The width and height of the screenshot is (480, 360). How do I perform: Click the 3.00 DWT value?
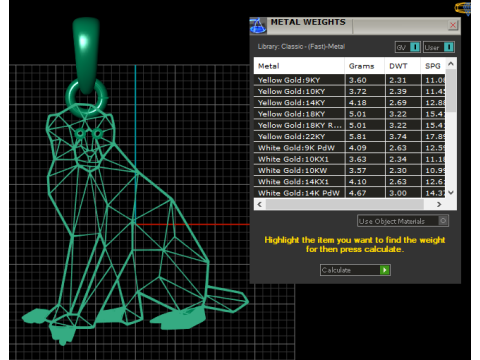pyautogui.click(x=398, y=193)
